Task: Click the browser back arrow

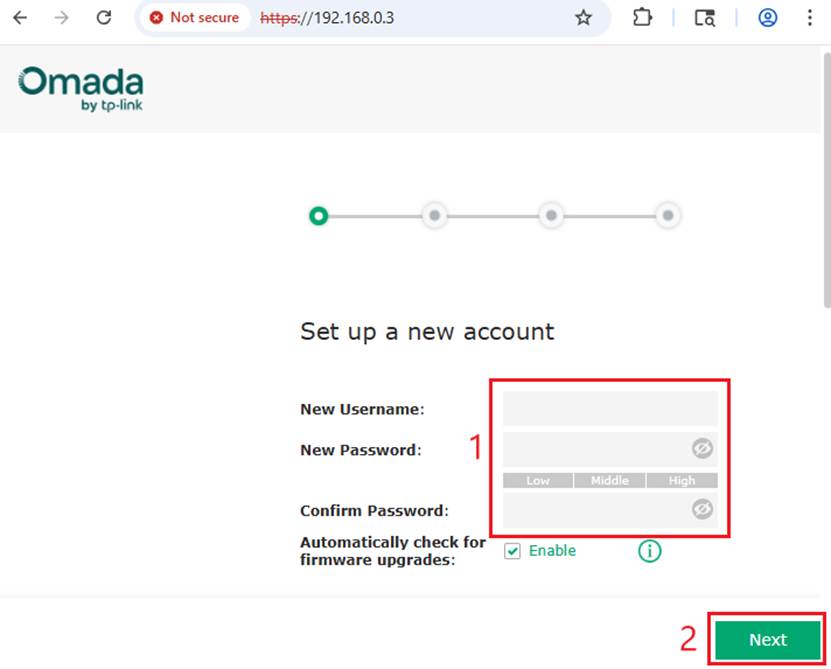Action: 20,18
